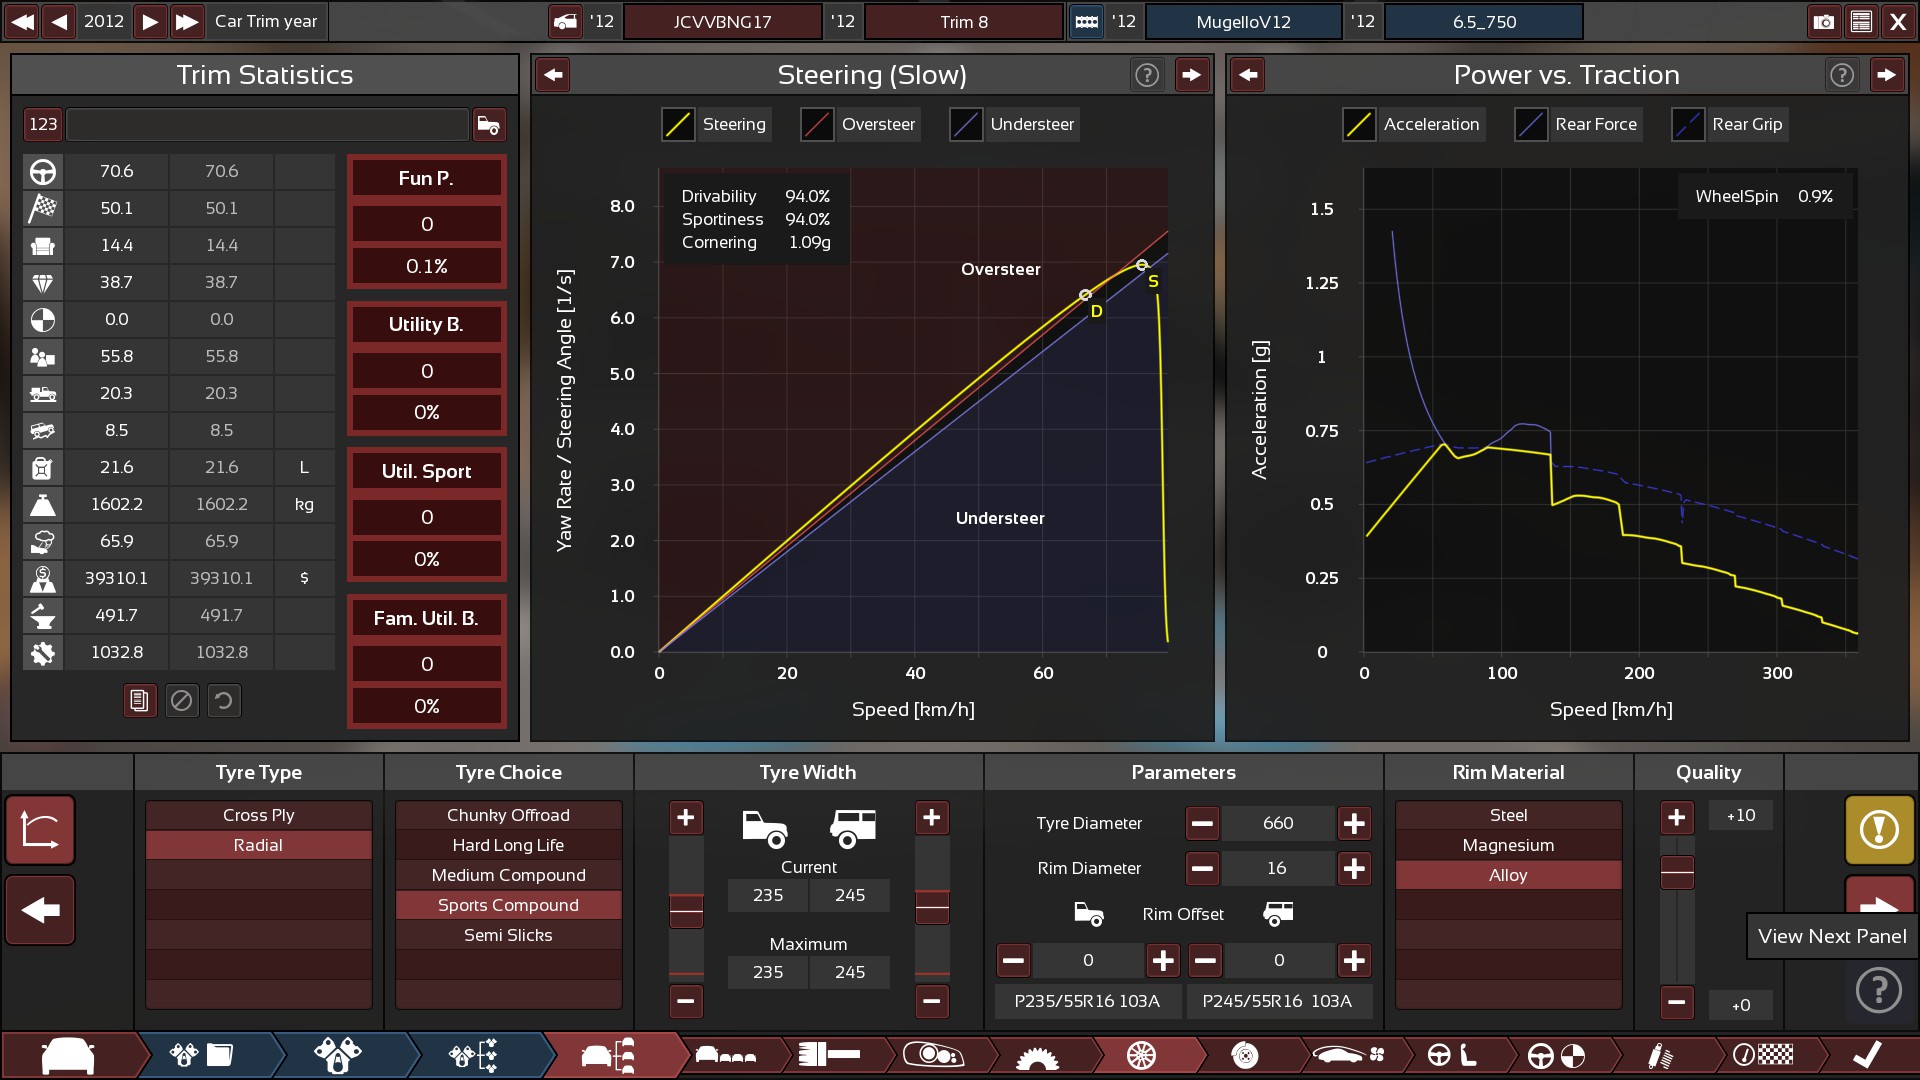The width and height of the screenshot is (1920, 1080).
Task: Click the copy statistics icon
Action: click(140, 701)
